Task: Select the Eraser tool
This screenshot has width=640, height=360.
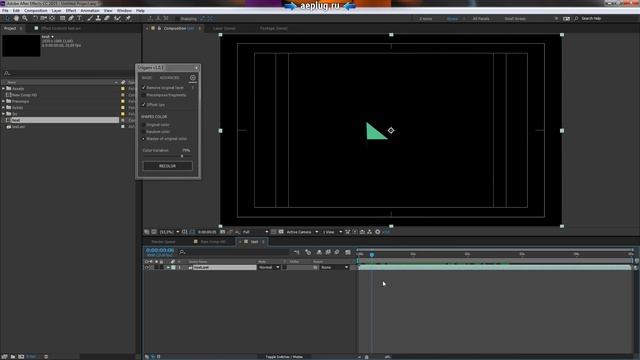Action: point(107,18)
